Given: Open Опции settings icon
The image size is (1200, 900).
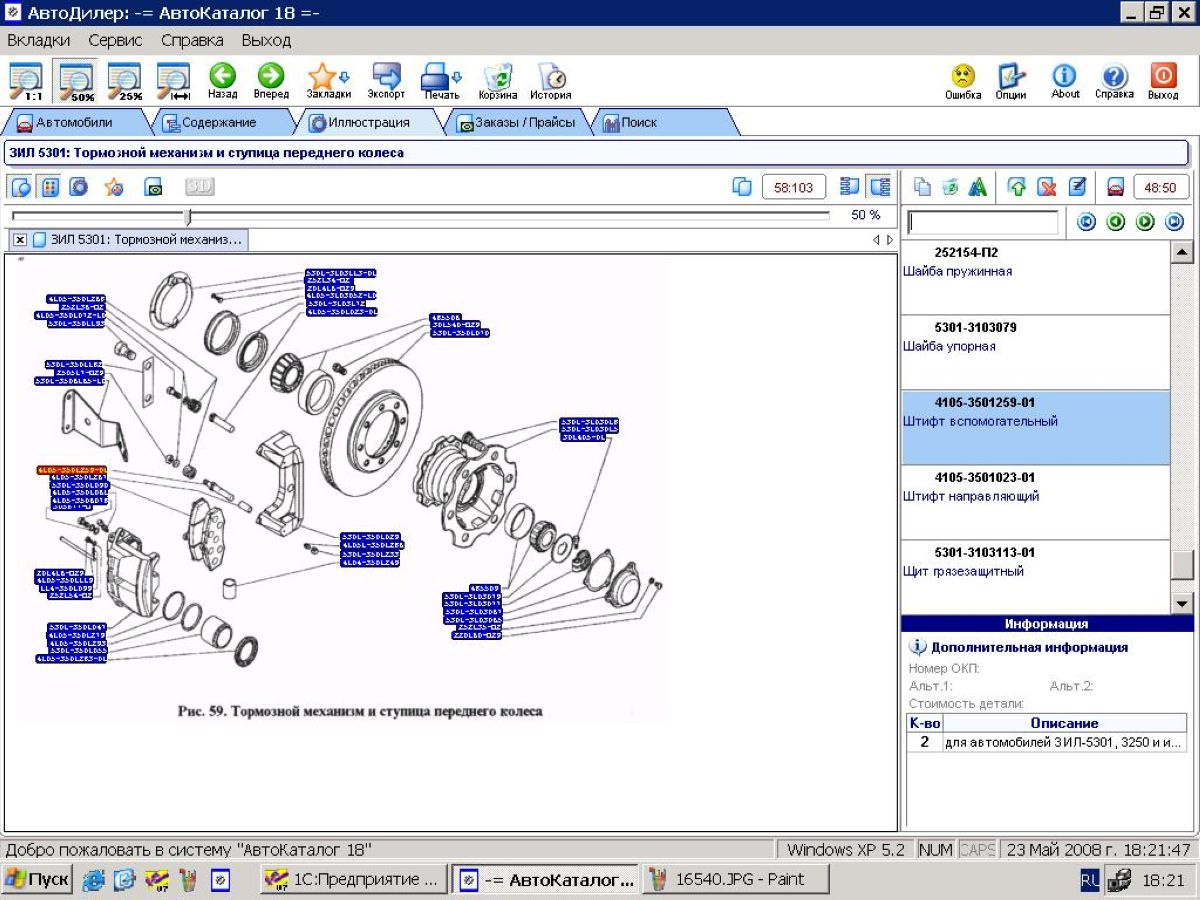Looking at the screenshot, I should pos(1011,80).
